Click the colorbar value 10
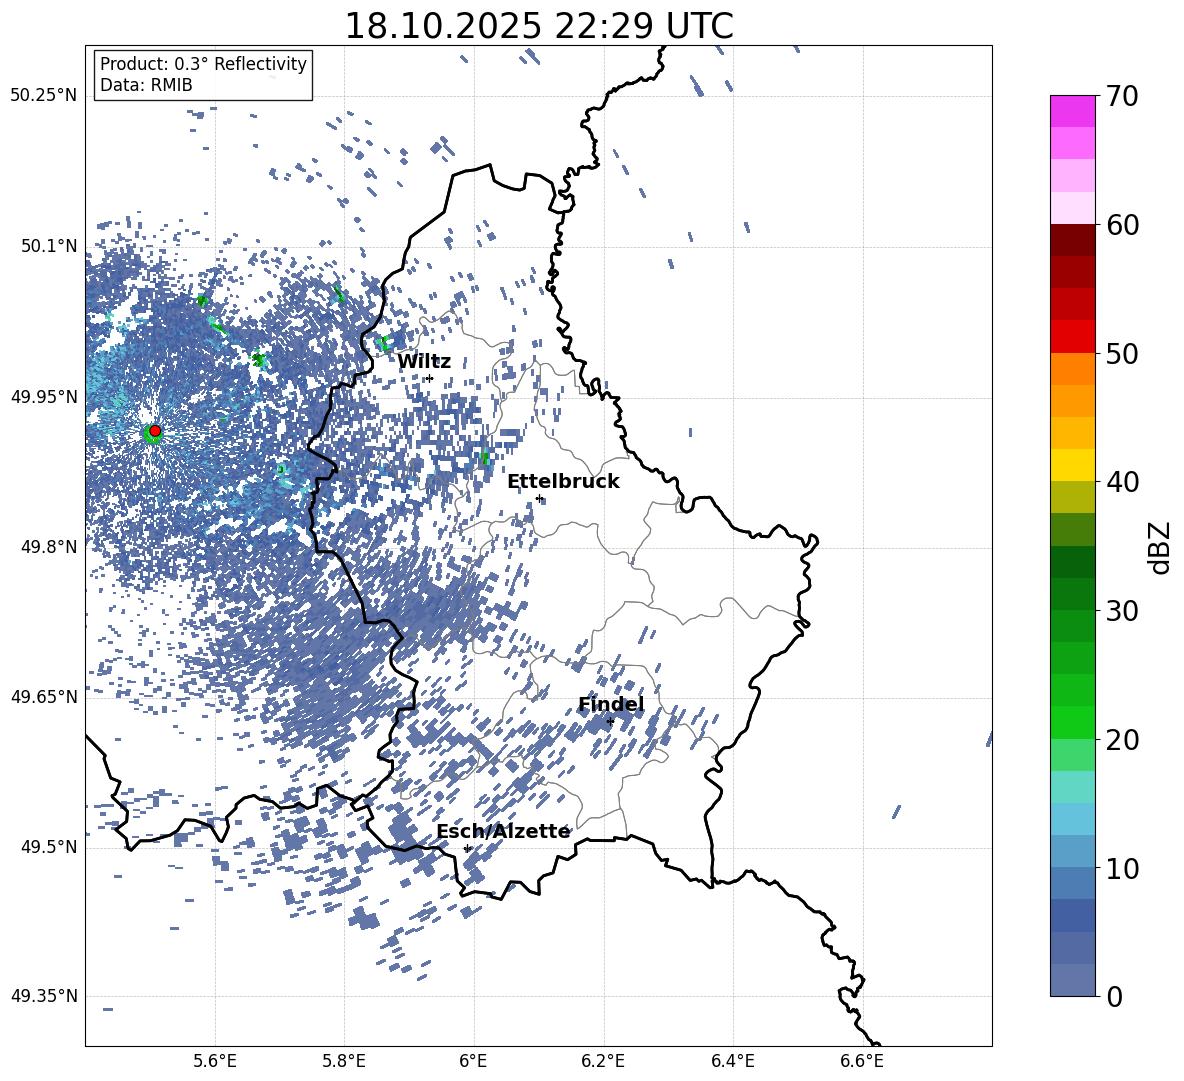This screenshot has width=1184, height=1081. [1123, 868]
